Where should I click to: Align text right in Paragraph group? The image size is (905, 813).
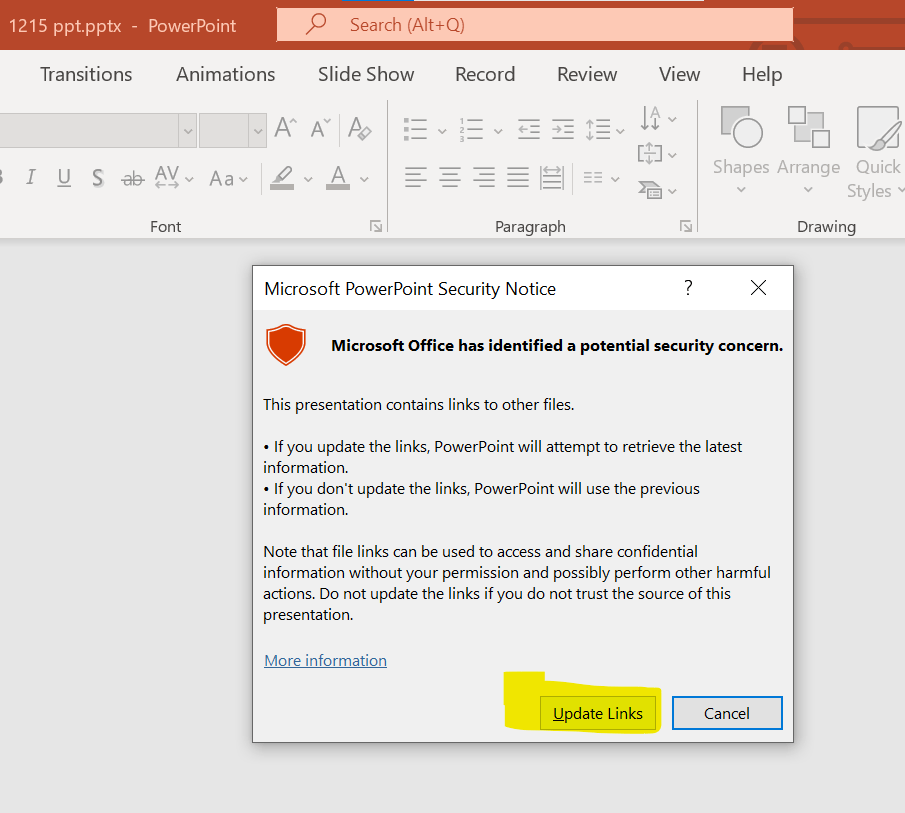484,177
